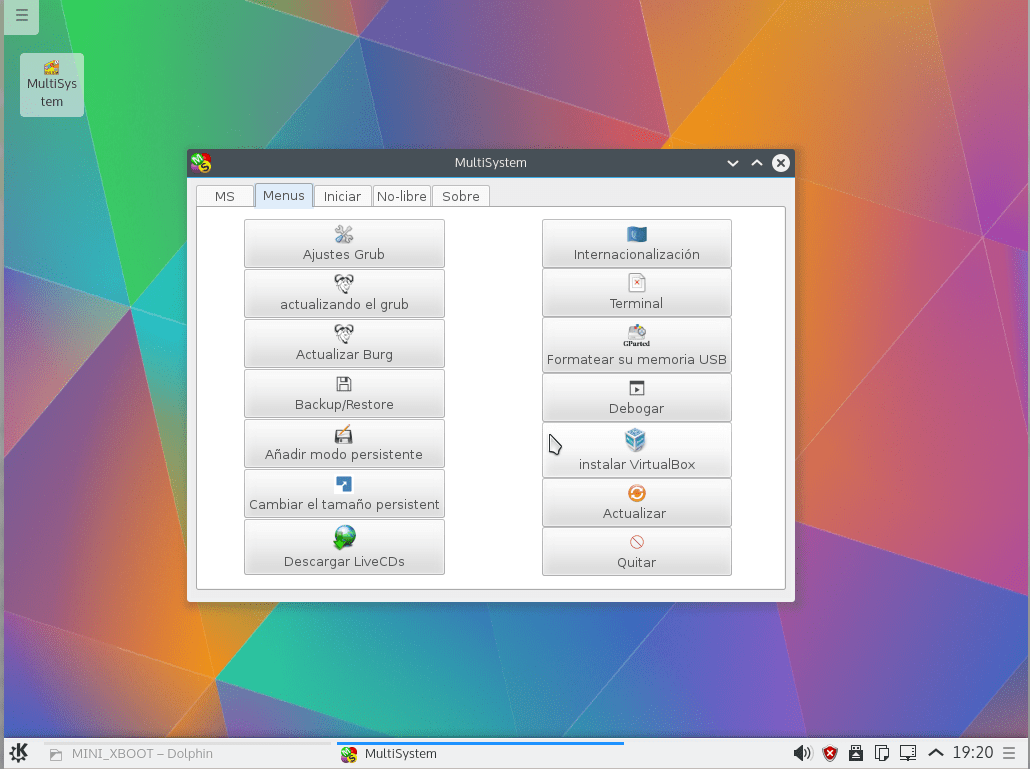Select the Menus tab
This screenshot has height=769, width=1030.
(284, 196)
